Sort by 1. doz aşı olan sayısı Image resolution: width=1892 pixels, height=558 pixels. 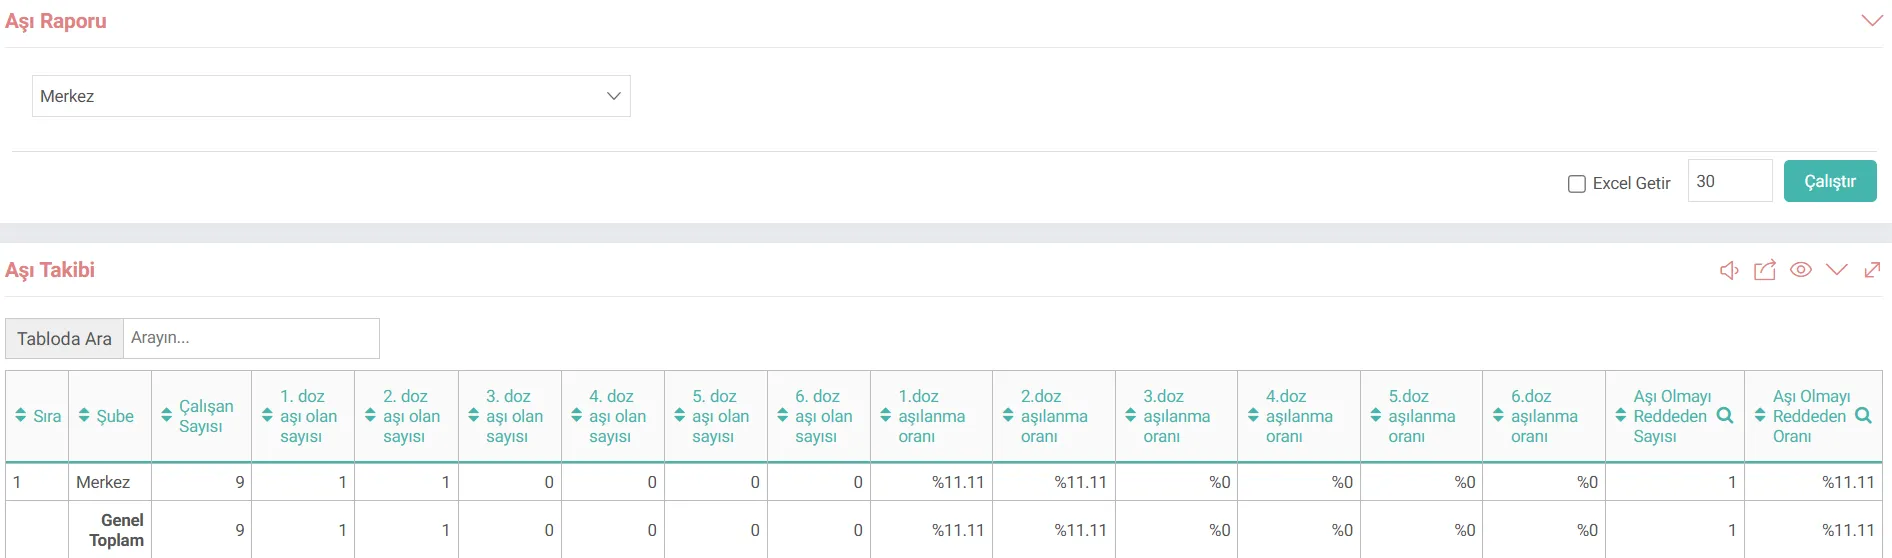[x=267, y=416]
